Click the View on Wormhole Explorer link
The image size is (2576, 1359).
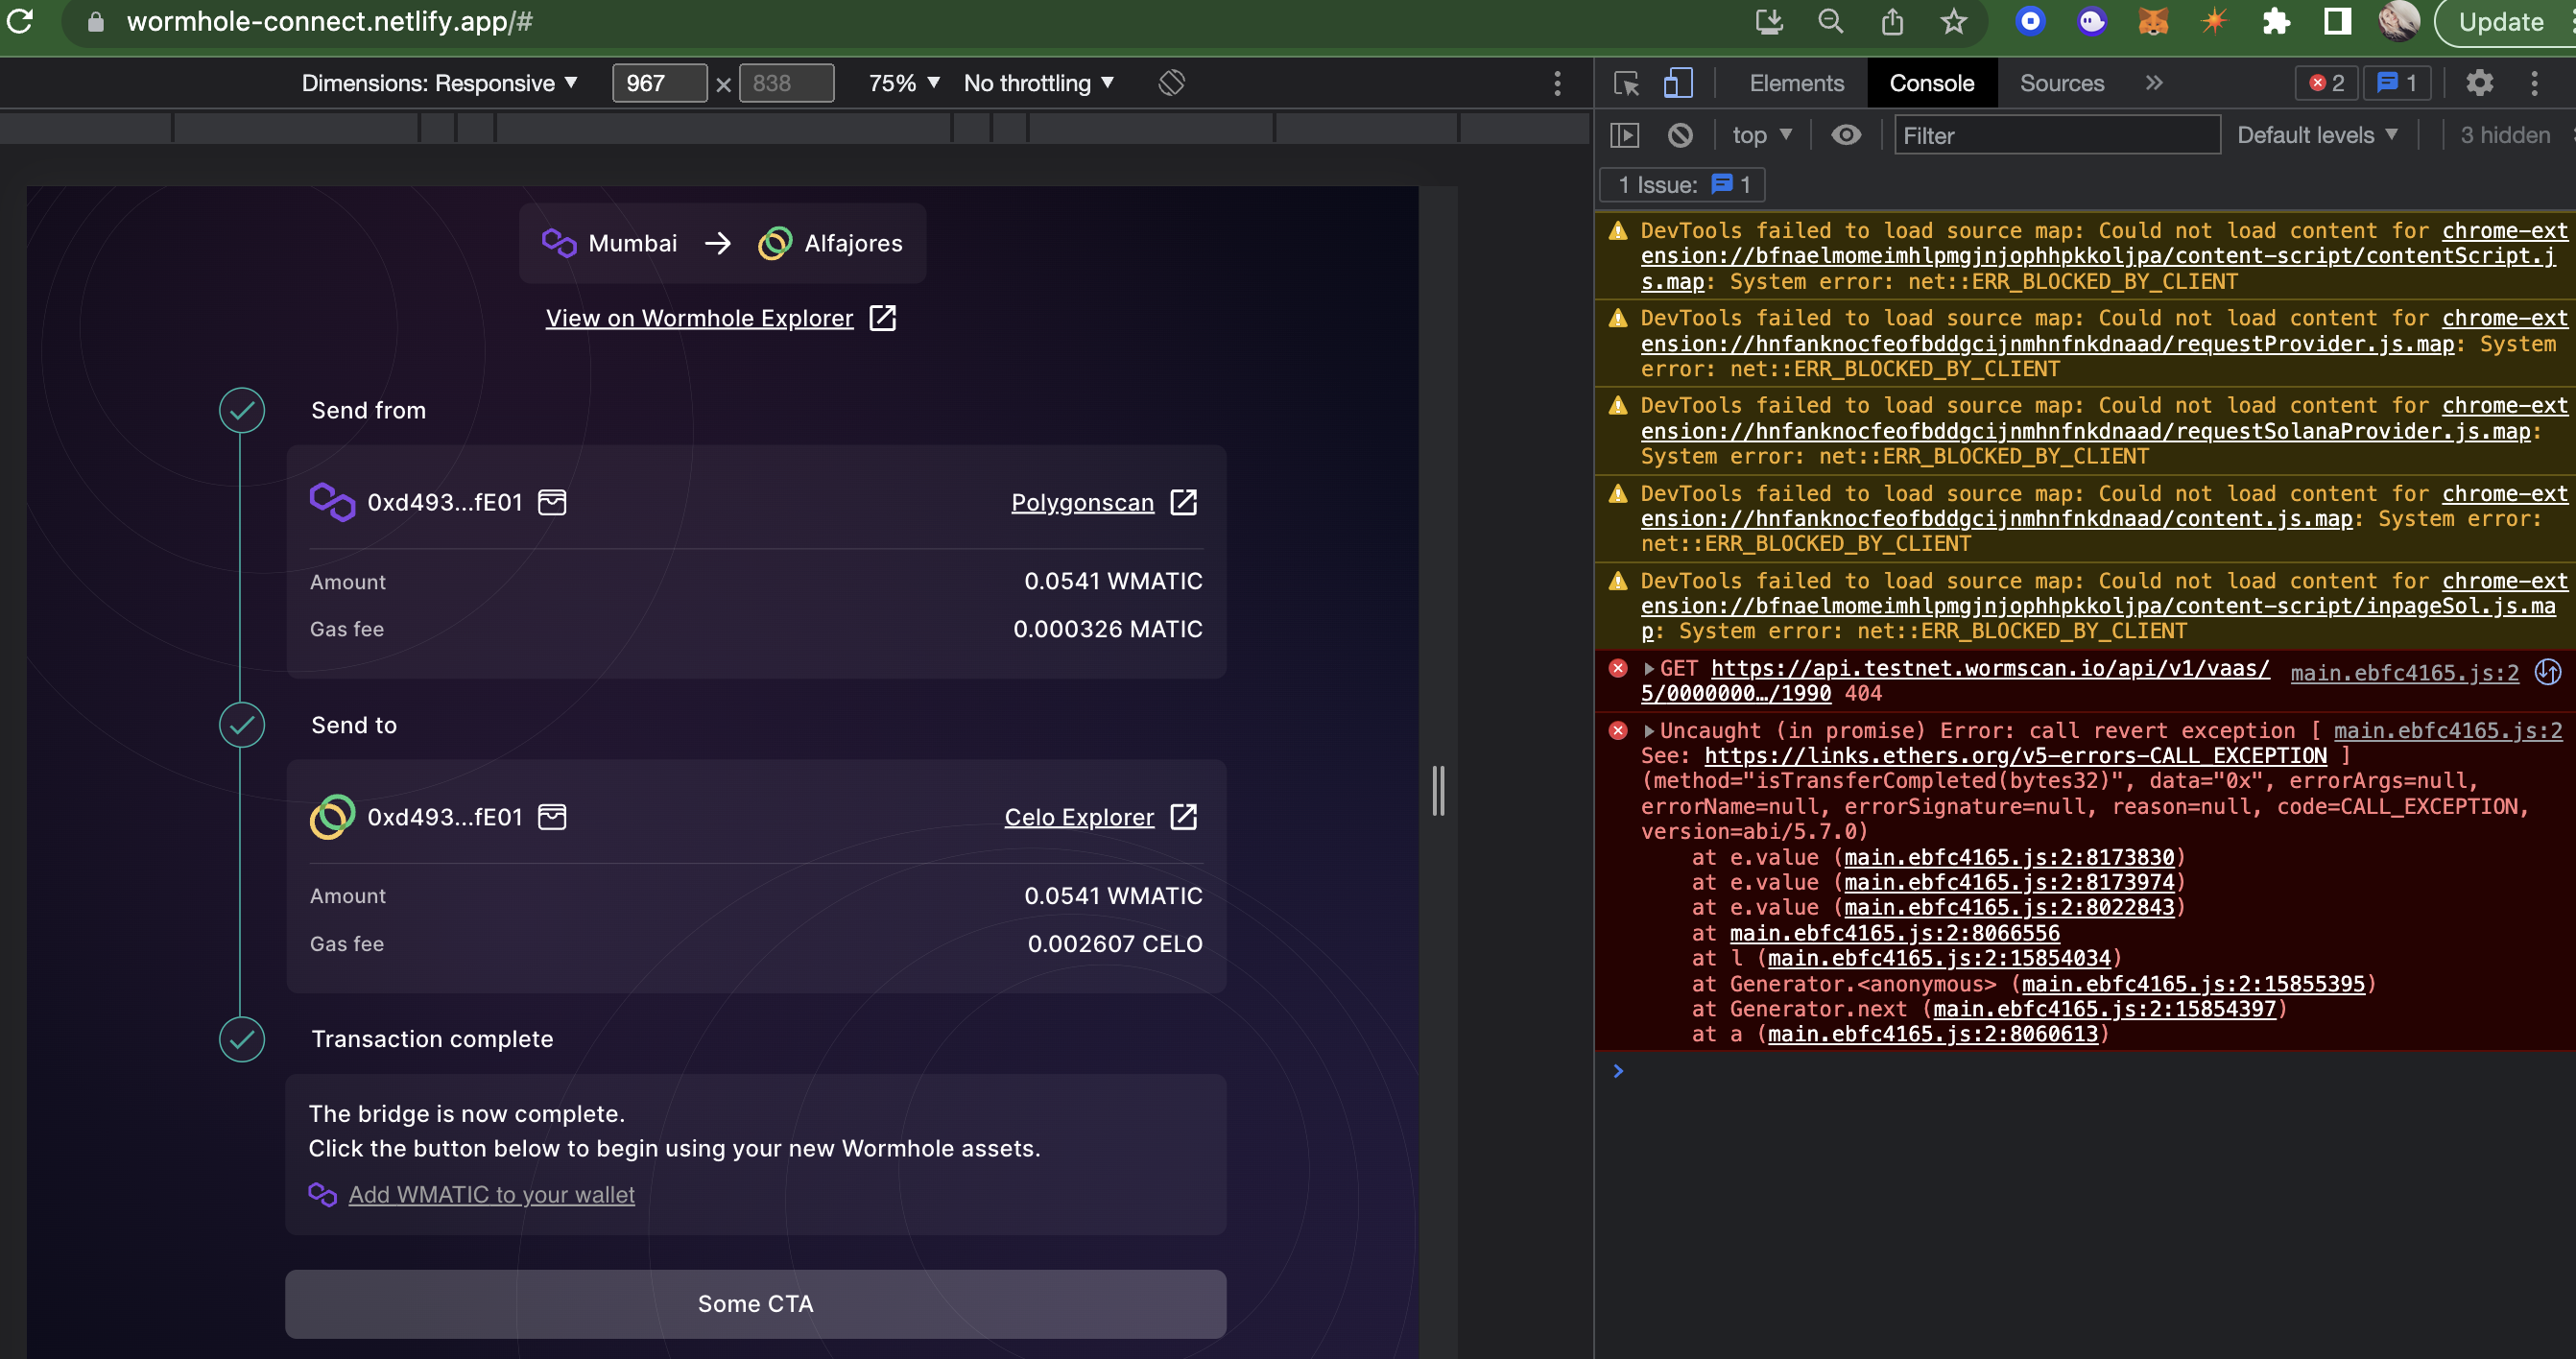(x=699, y=318)
